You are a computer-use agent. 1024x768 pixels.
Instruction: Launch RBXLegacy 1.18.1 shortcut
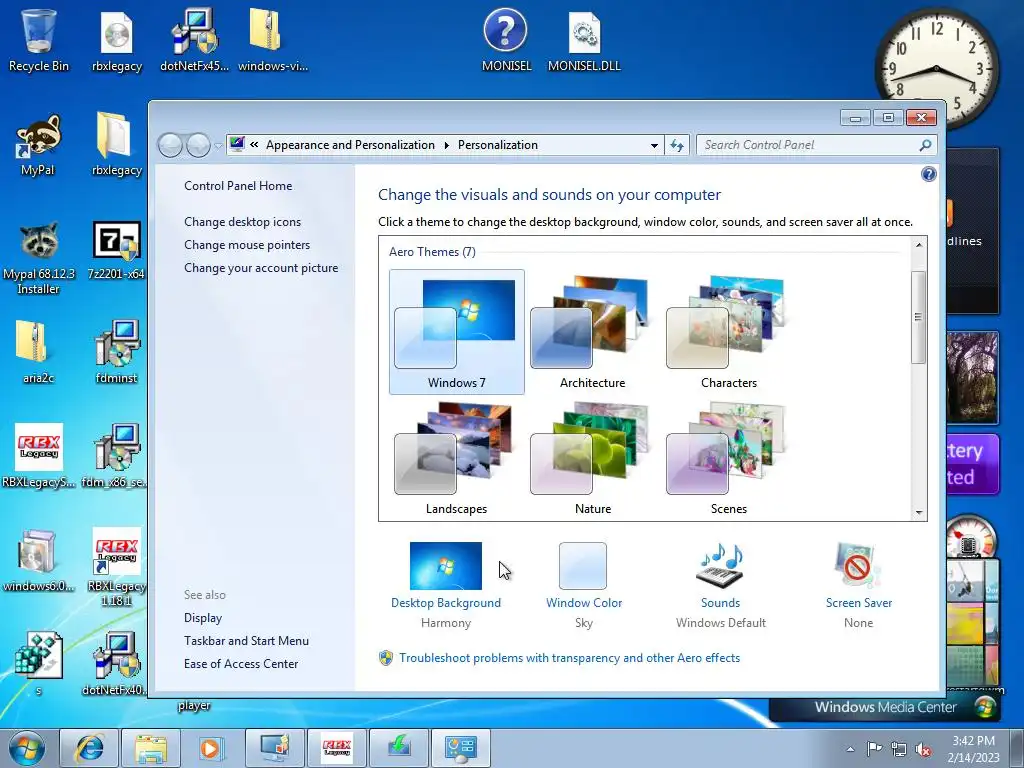[116, 567]
